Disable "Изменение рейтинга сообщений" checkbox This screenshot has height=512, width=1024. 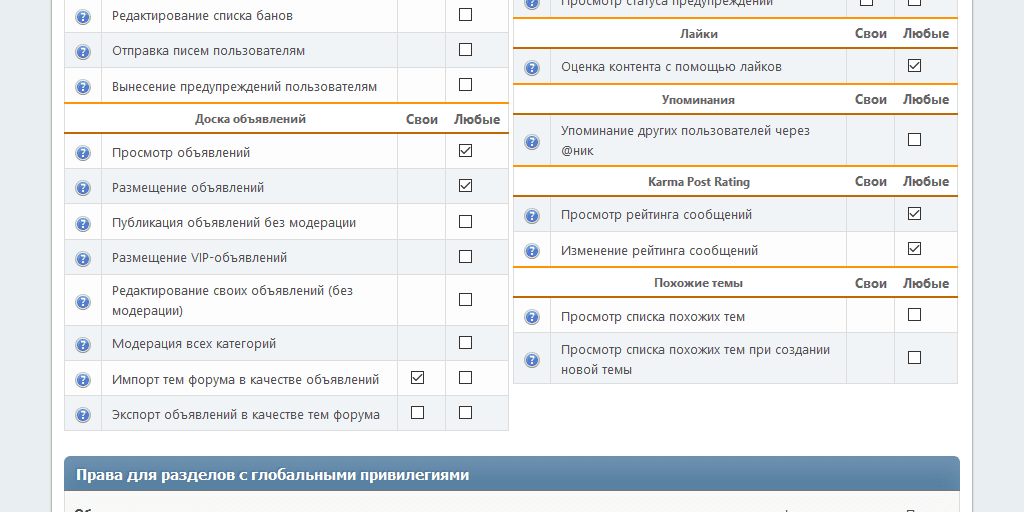coord(914,248)
